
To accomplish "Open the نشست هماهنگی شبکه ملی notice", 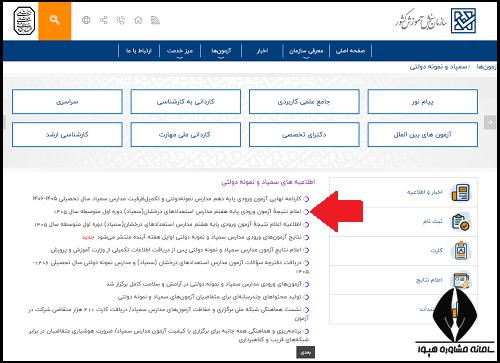I will (168, 314).
